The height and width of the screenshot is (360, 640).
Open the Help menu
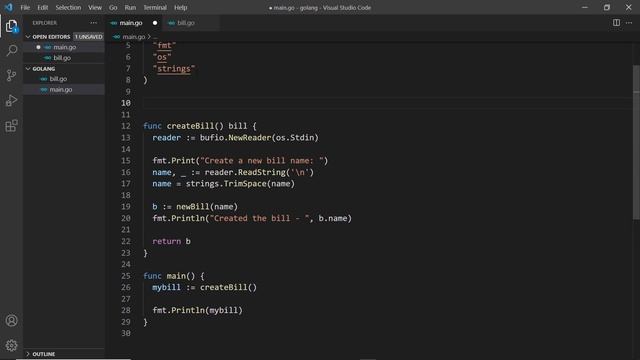[180, 7]
